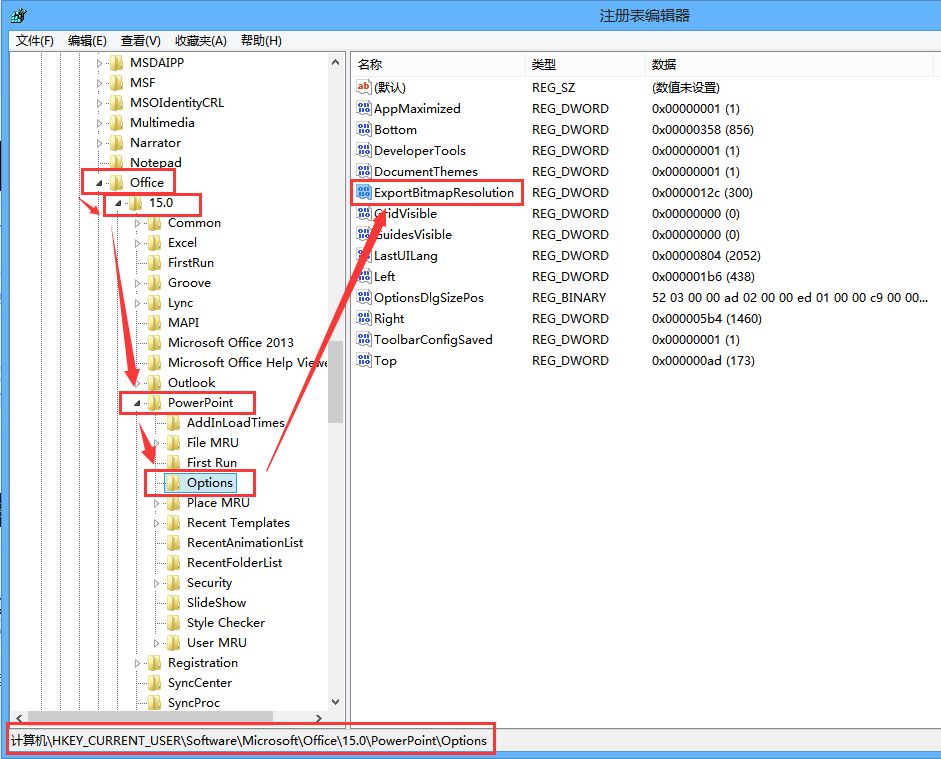
Task: Expand the Excel node arrow
Action: pos(137,243)
